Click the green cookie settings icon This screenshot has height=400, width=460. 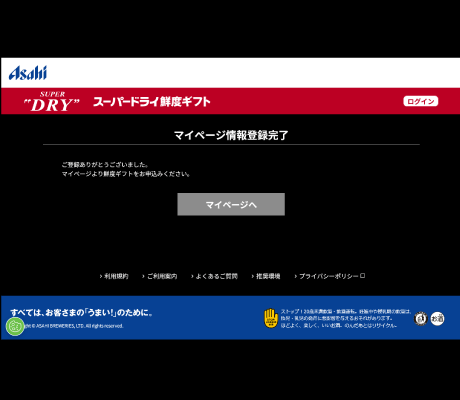coord(15,326)
